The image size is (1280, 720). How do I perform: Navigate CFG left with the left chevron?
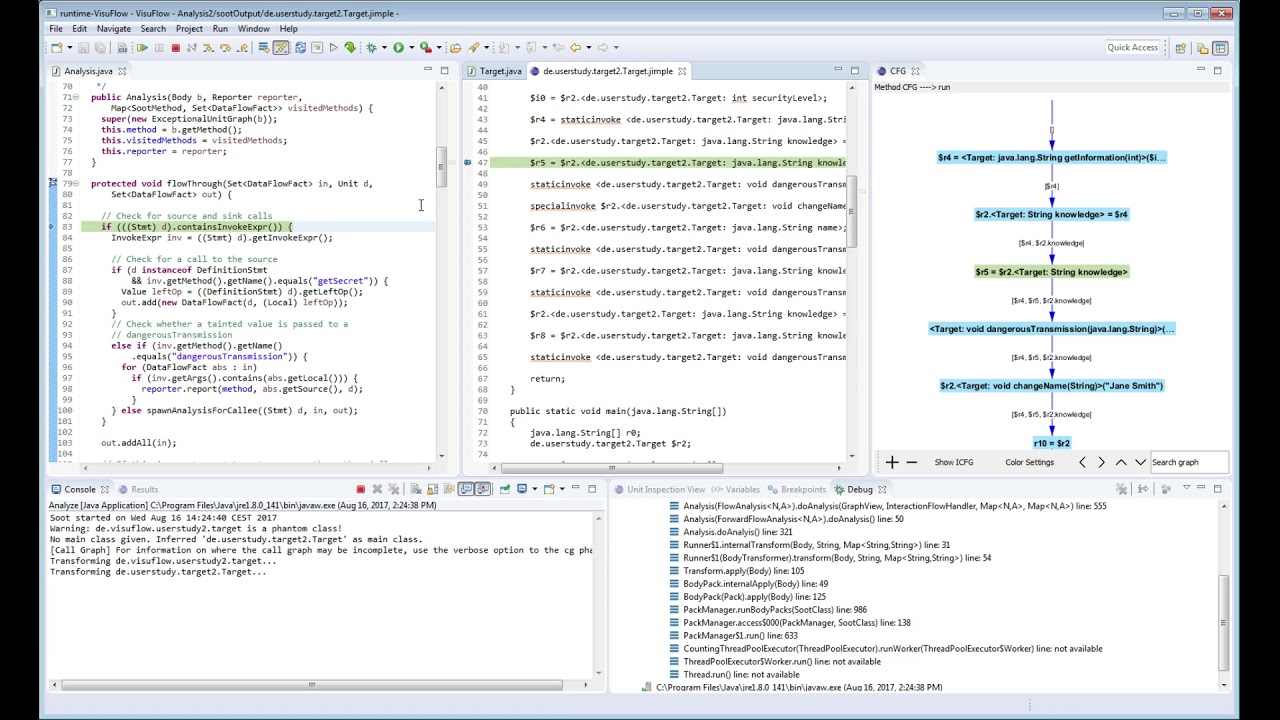[1082, 462]
